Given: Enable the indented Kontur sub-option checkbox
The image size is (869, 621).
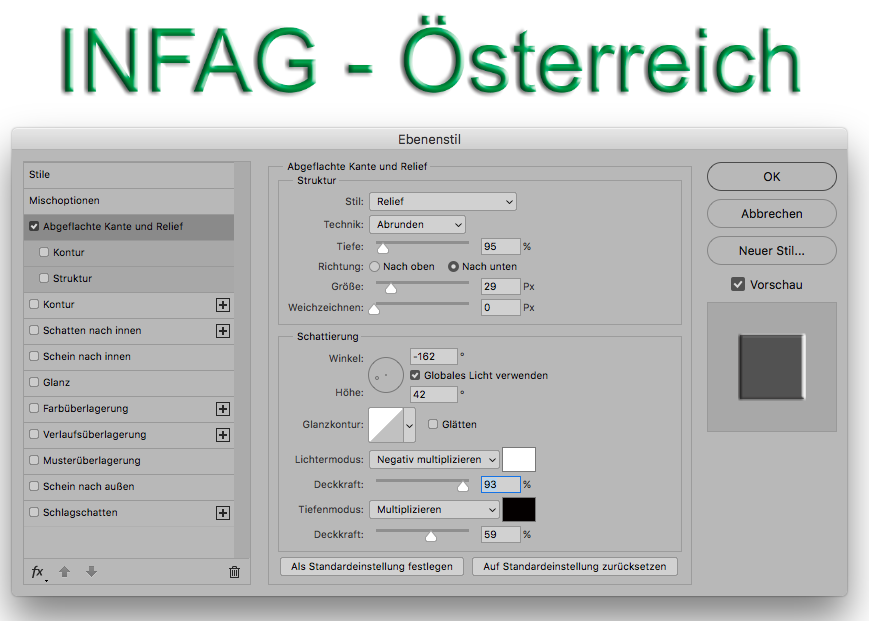Looking at the screenshot, I should coord(44,252).
